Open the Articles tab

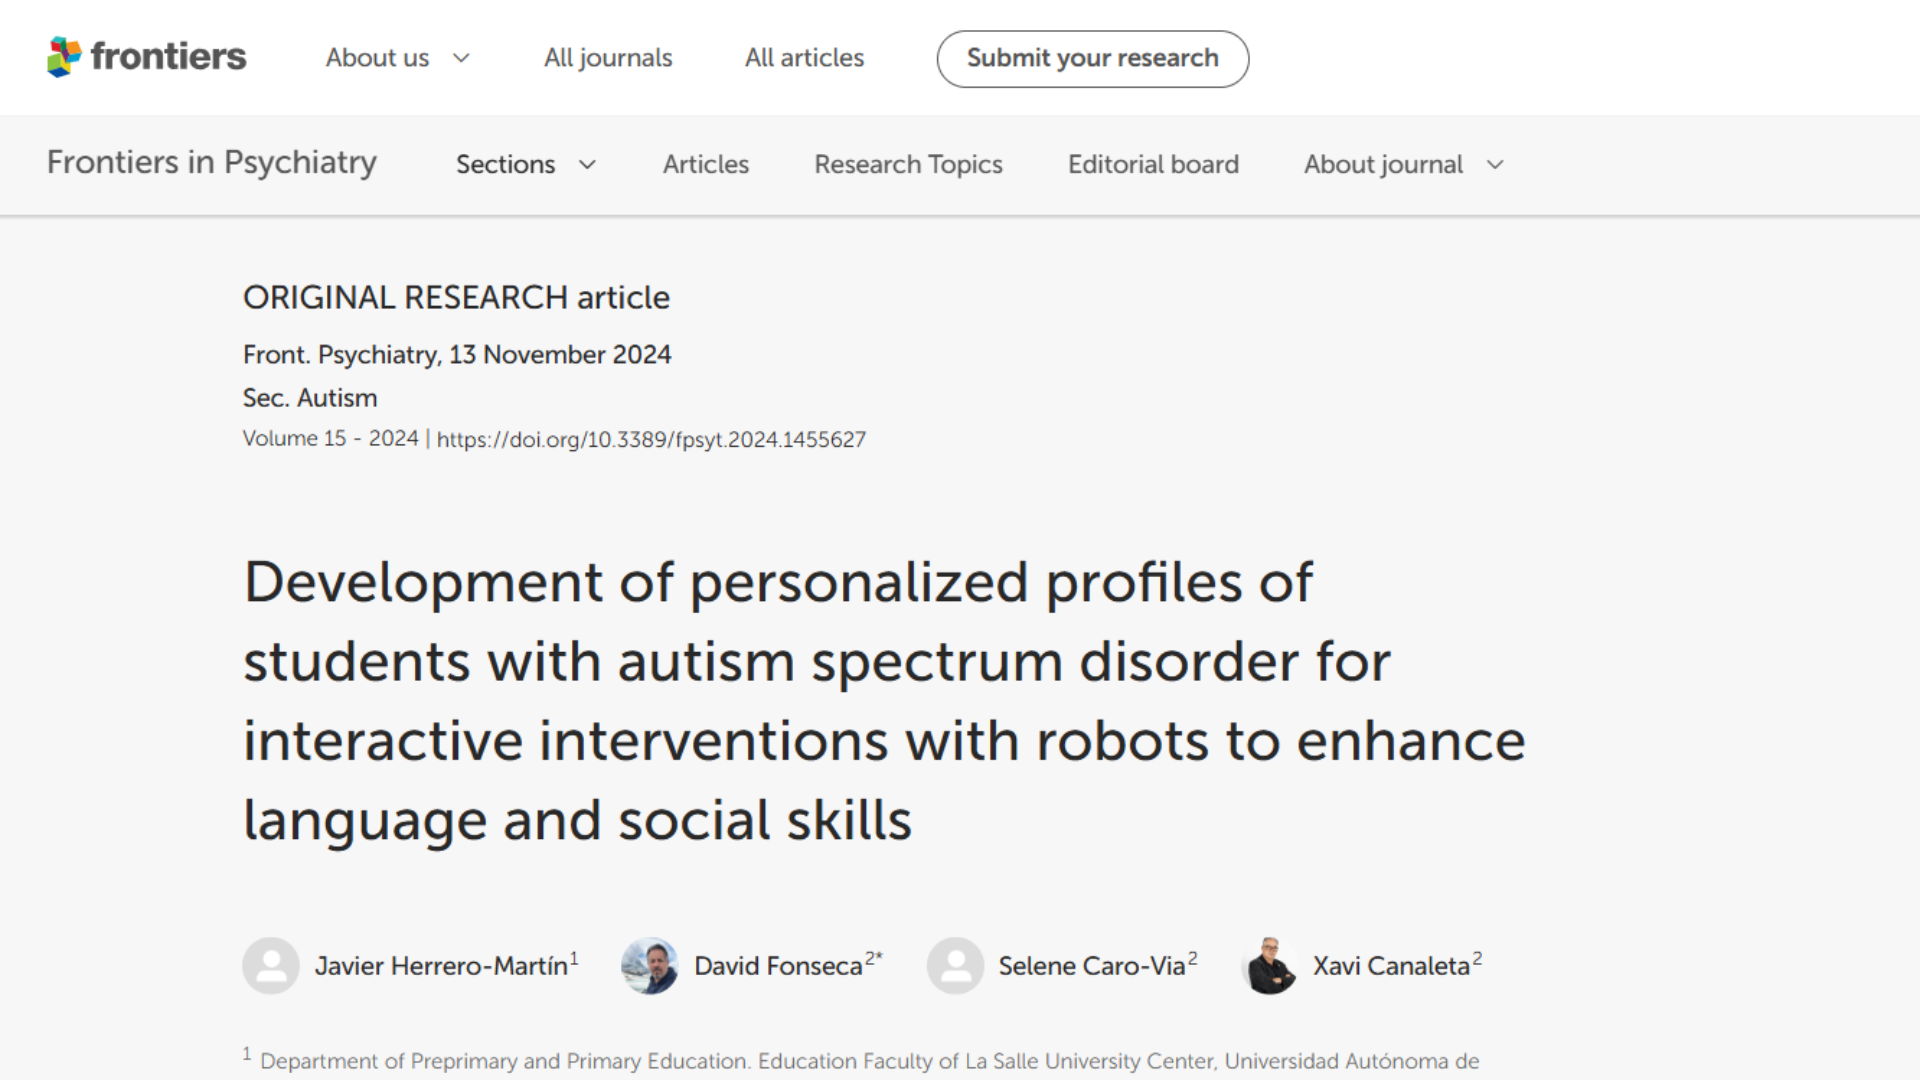(706, 164)
